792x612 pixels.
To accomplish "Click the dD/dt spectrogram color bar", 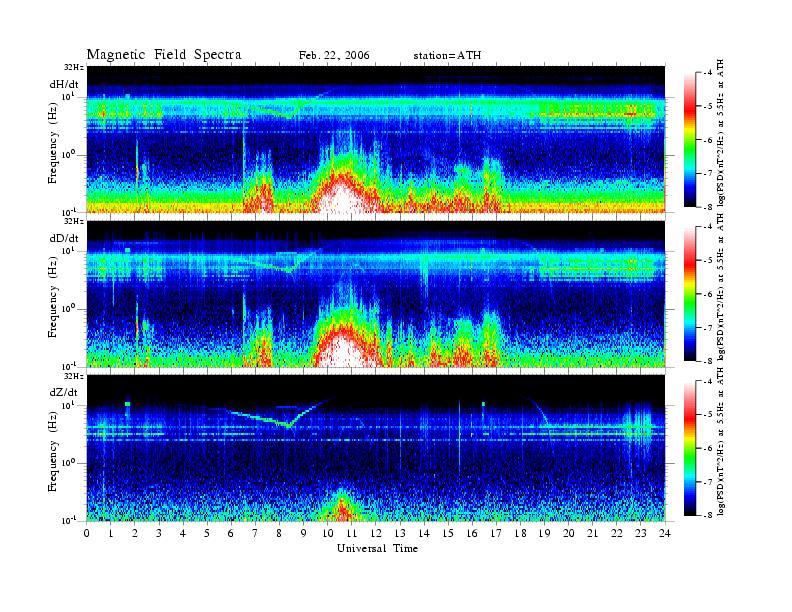I will pyautogui.click(x=690, y=293).
